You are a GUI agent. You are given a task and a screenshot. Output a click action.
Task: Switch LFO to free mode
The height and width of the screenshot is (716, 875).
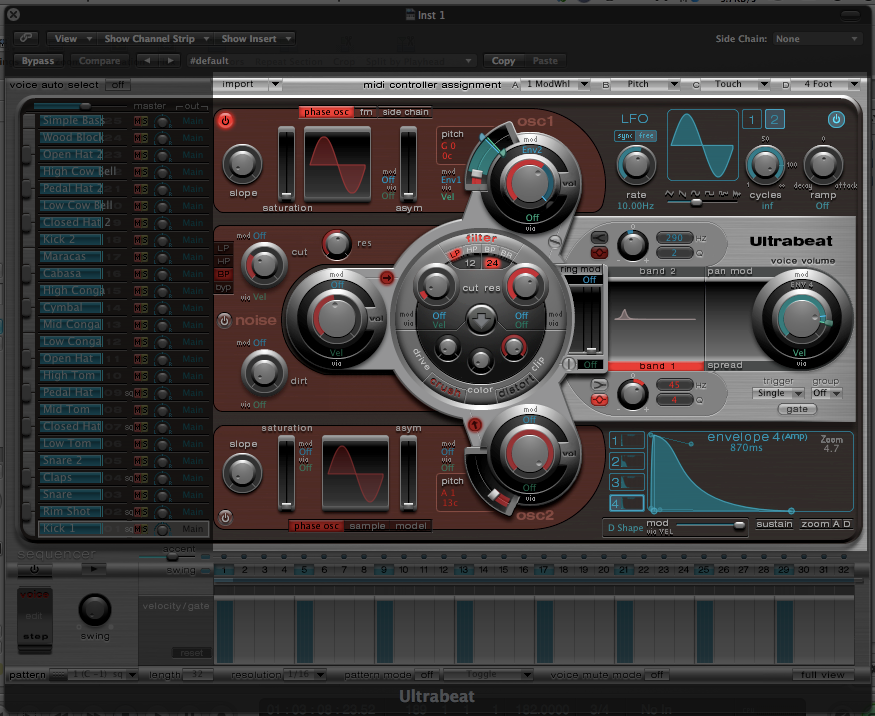[x=647, y=136]
